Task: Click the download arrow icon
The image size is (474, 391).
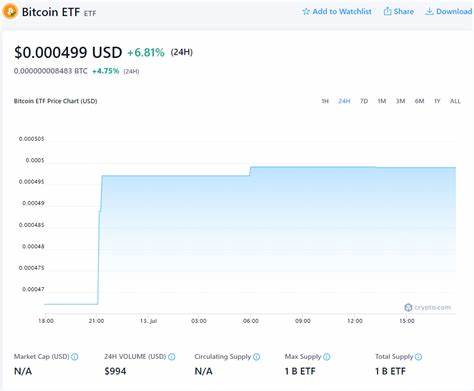Action: coord(429,11)
